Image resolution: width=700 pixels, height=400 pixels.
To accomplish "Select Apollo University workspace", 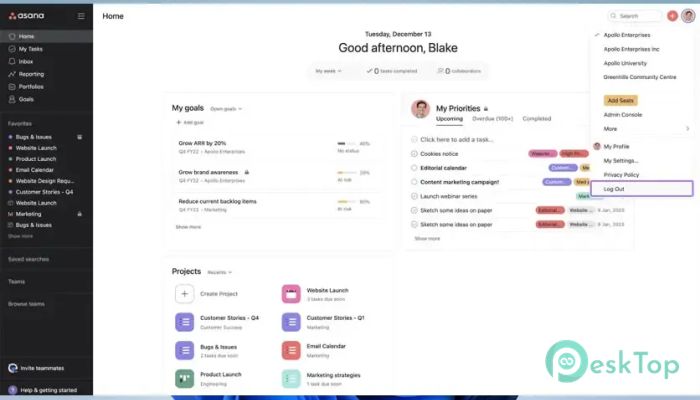I will [625, 63].
